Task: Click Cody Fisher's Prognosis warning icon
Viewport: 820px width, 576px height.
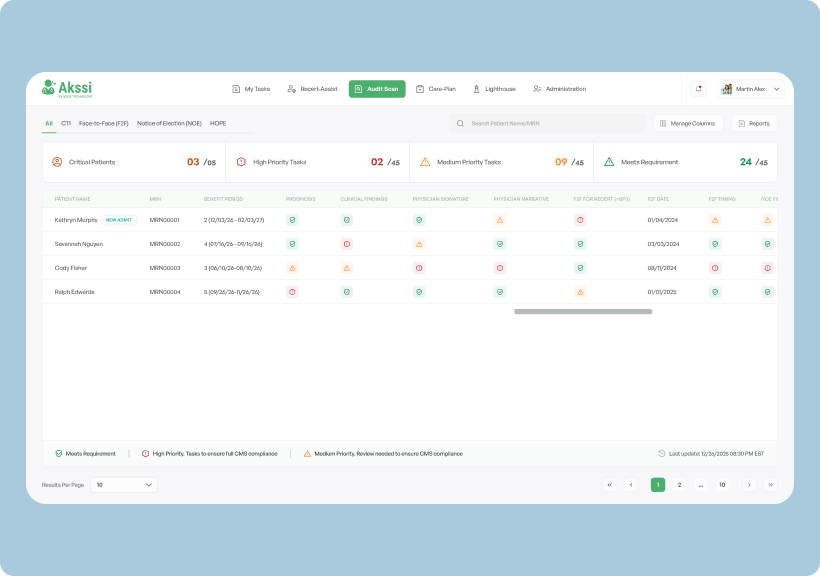Action: tap(292, 268)
